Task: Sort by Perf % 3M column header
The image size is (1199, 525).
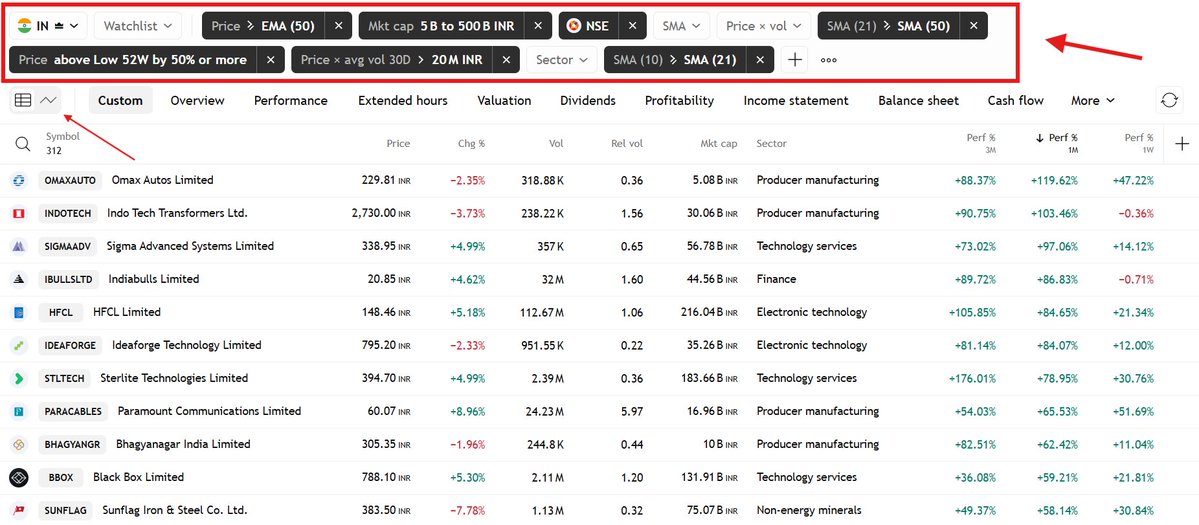Action: pos(980,144)
